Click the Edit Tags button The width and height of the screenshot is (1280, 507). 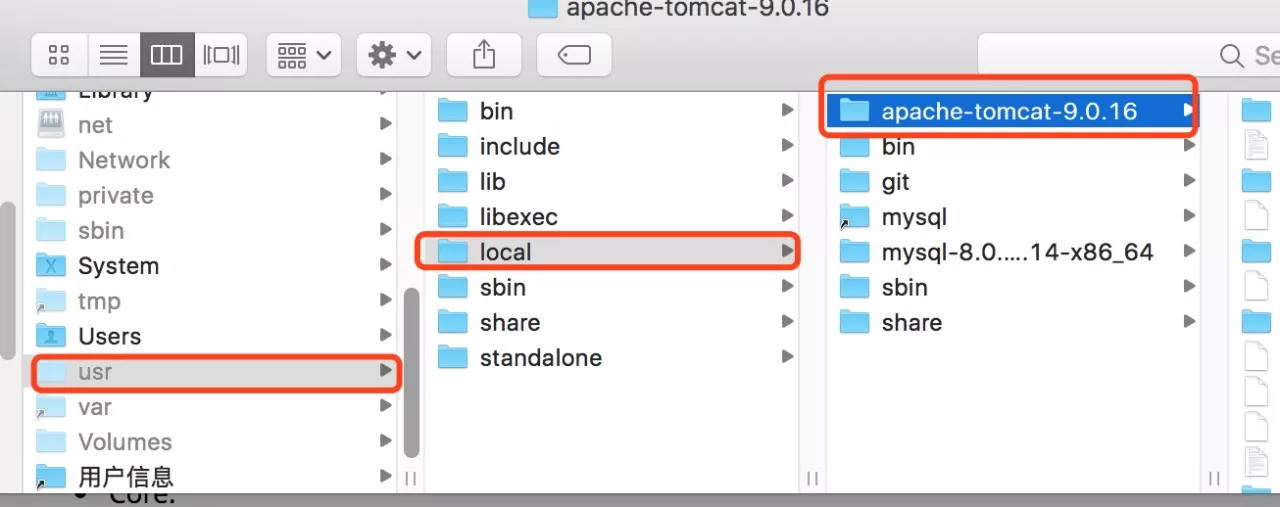[x=574, y=55]
